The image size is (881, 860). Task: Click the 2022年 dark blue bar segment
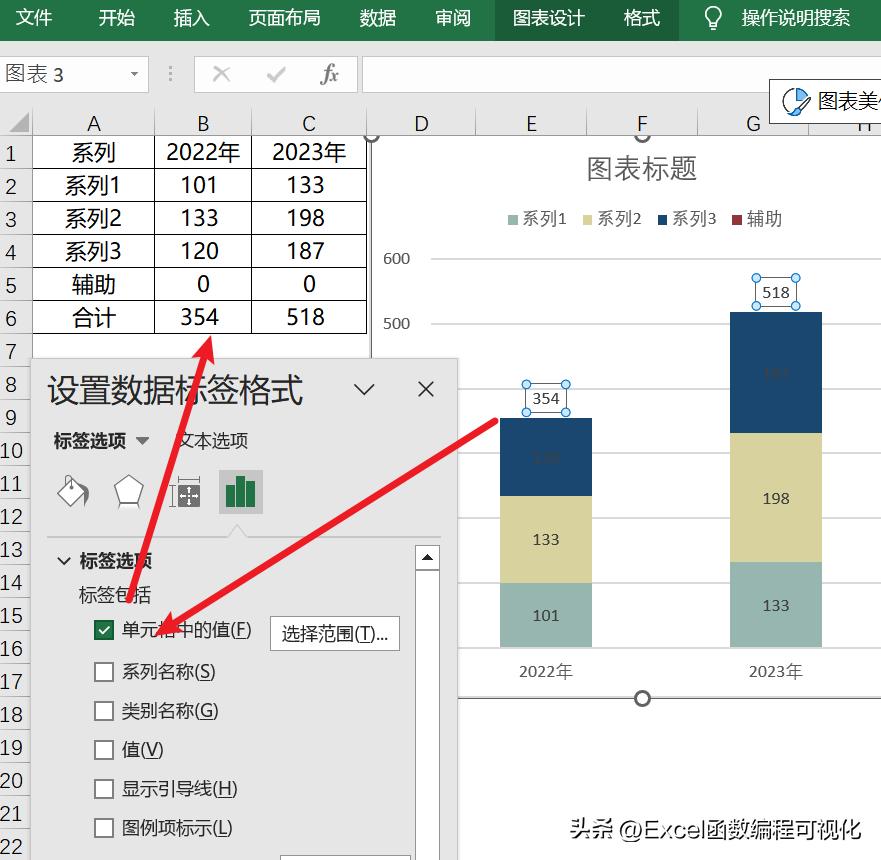click(546, 457)
